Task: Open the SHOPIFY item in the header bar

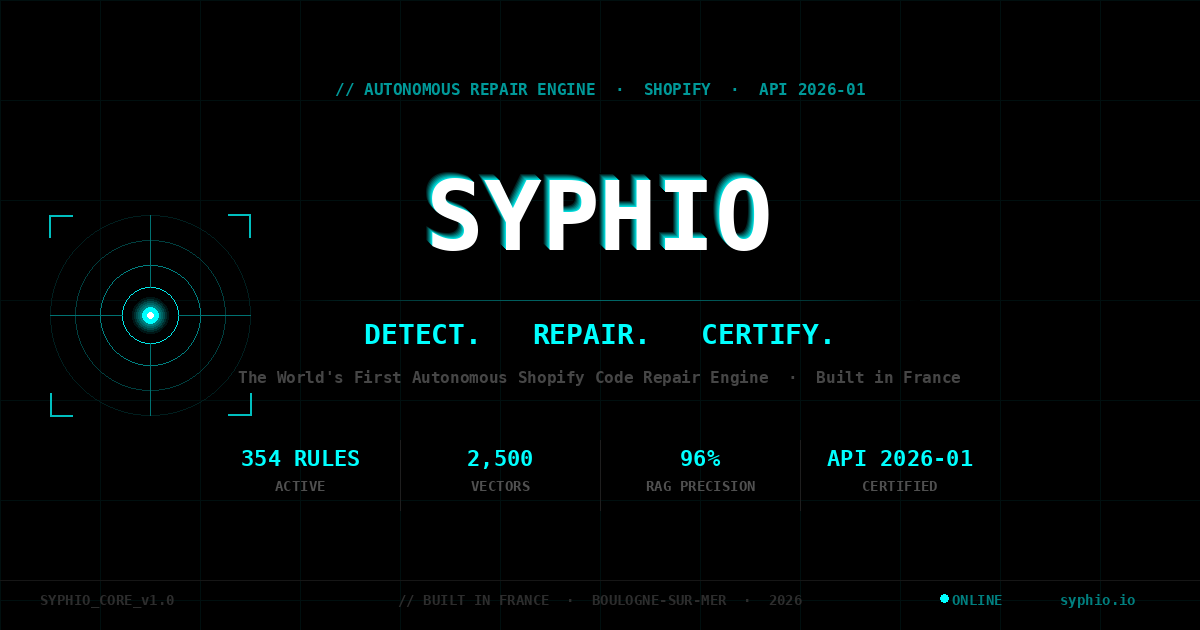Action: 677,89
